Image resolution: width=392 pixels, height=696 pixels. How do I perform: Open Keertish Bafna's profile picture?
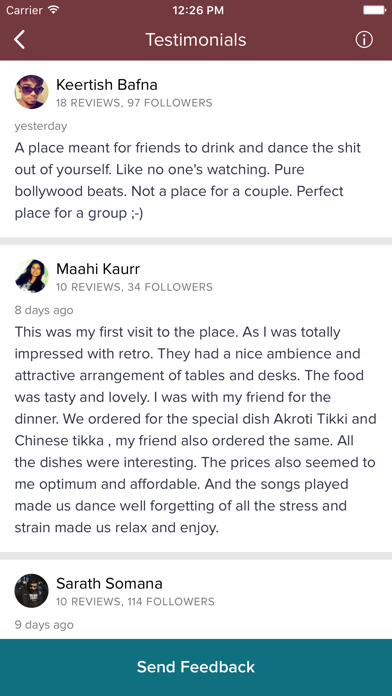32,92
